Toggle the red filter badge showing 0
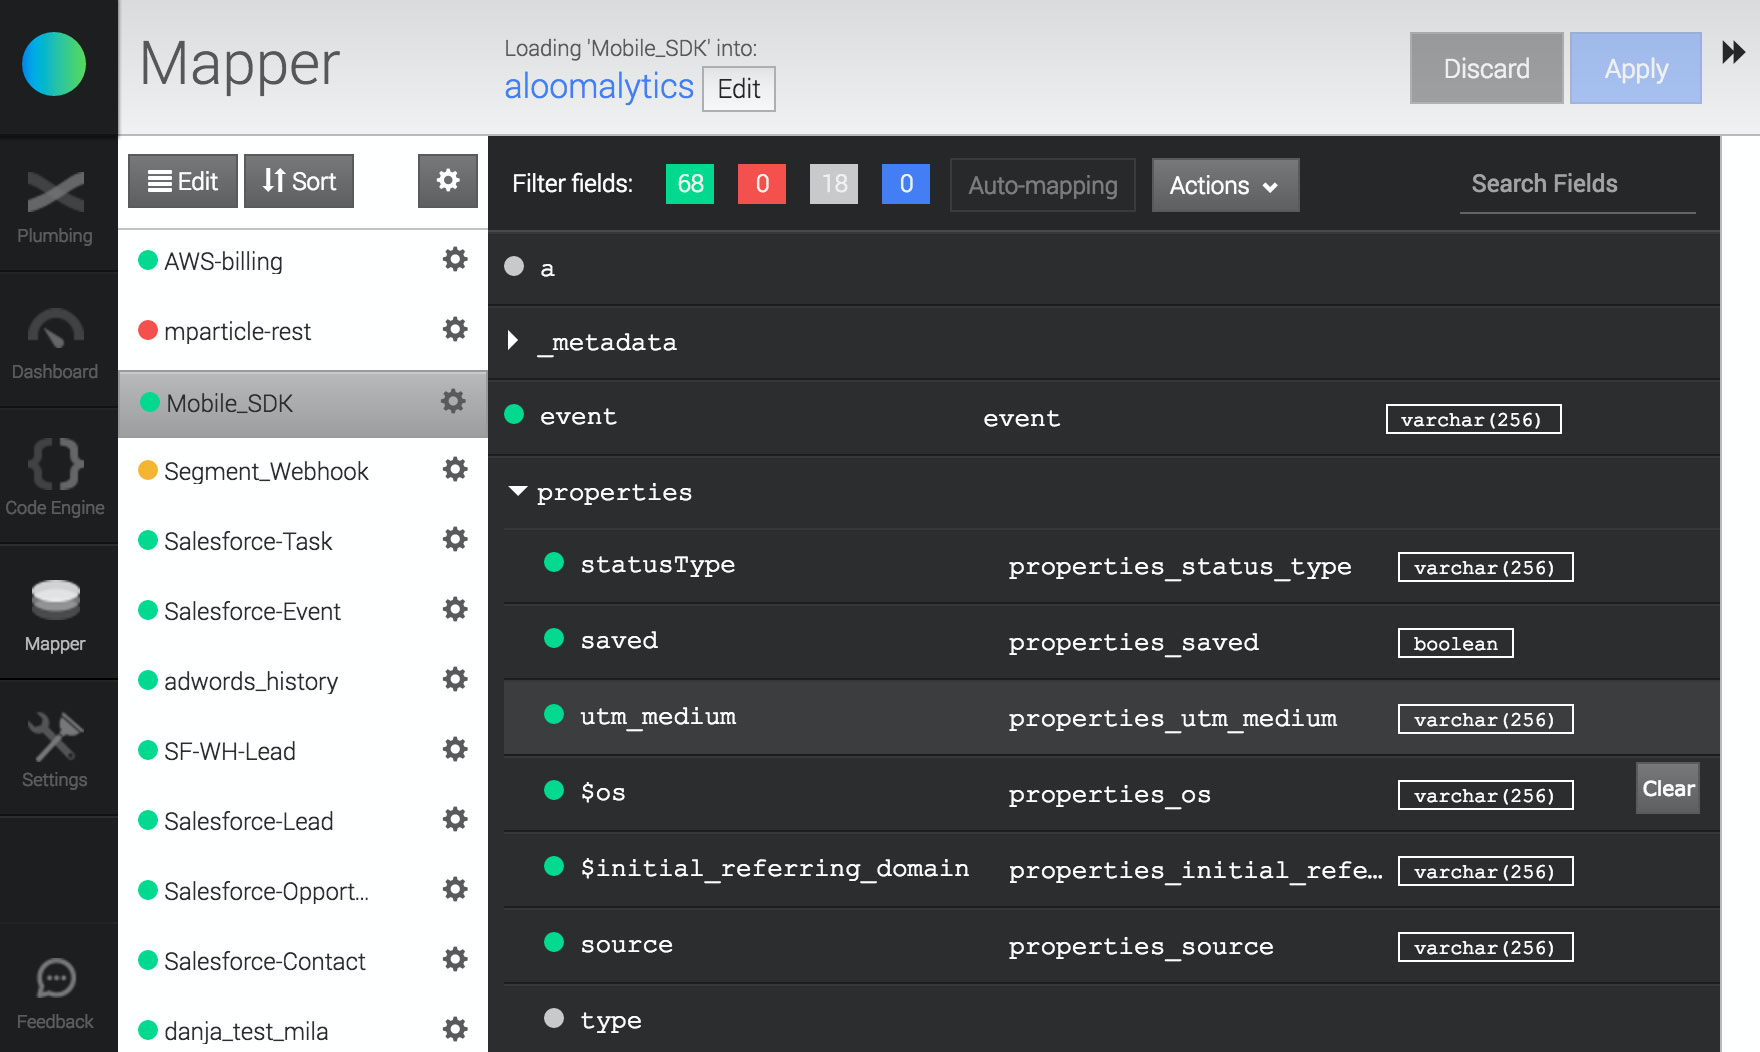Viewport: 1760px width, 1052px height. tap(762, 184)
